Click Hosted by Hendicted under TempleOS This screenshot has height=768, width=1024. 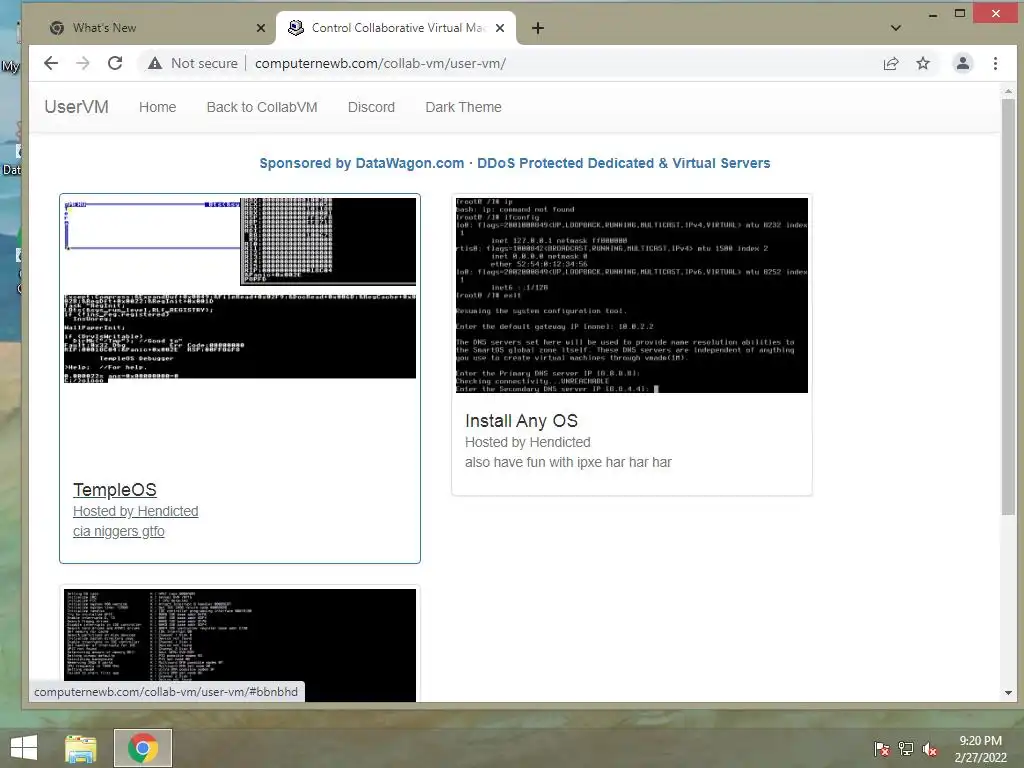click(135, 511)
